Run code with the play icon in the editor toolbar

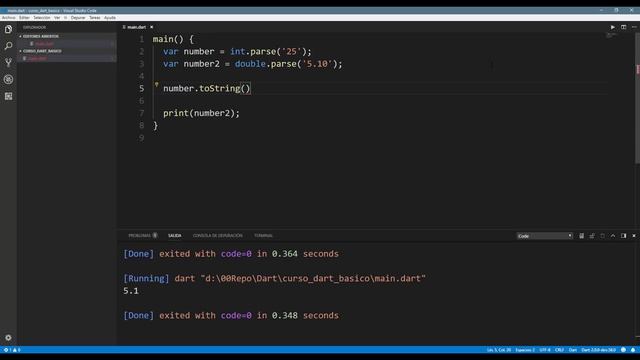613,27
